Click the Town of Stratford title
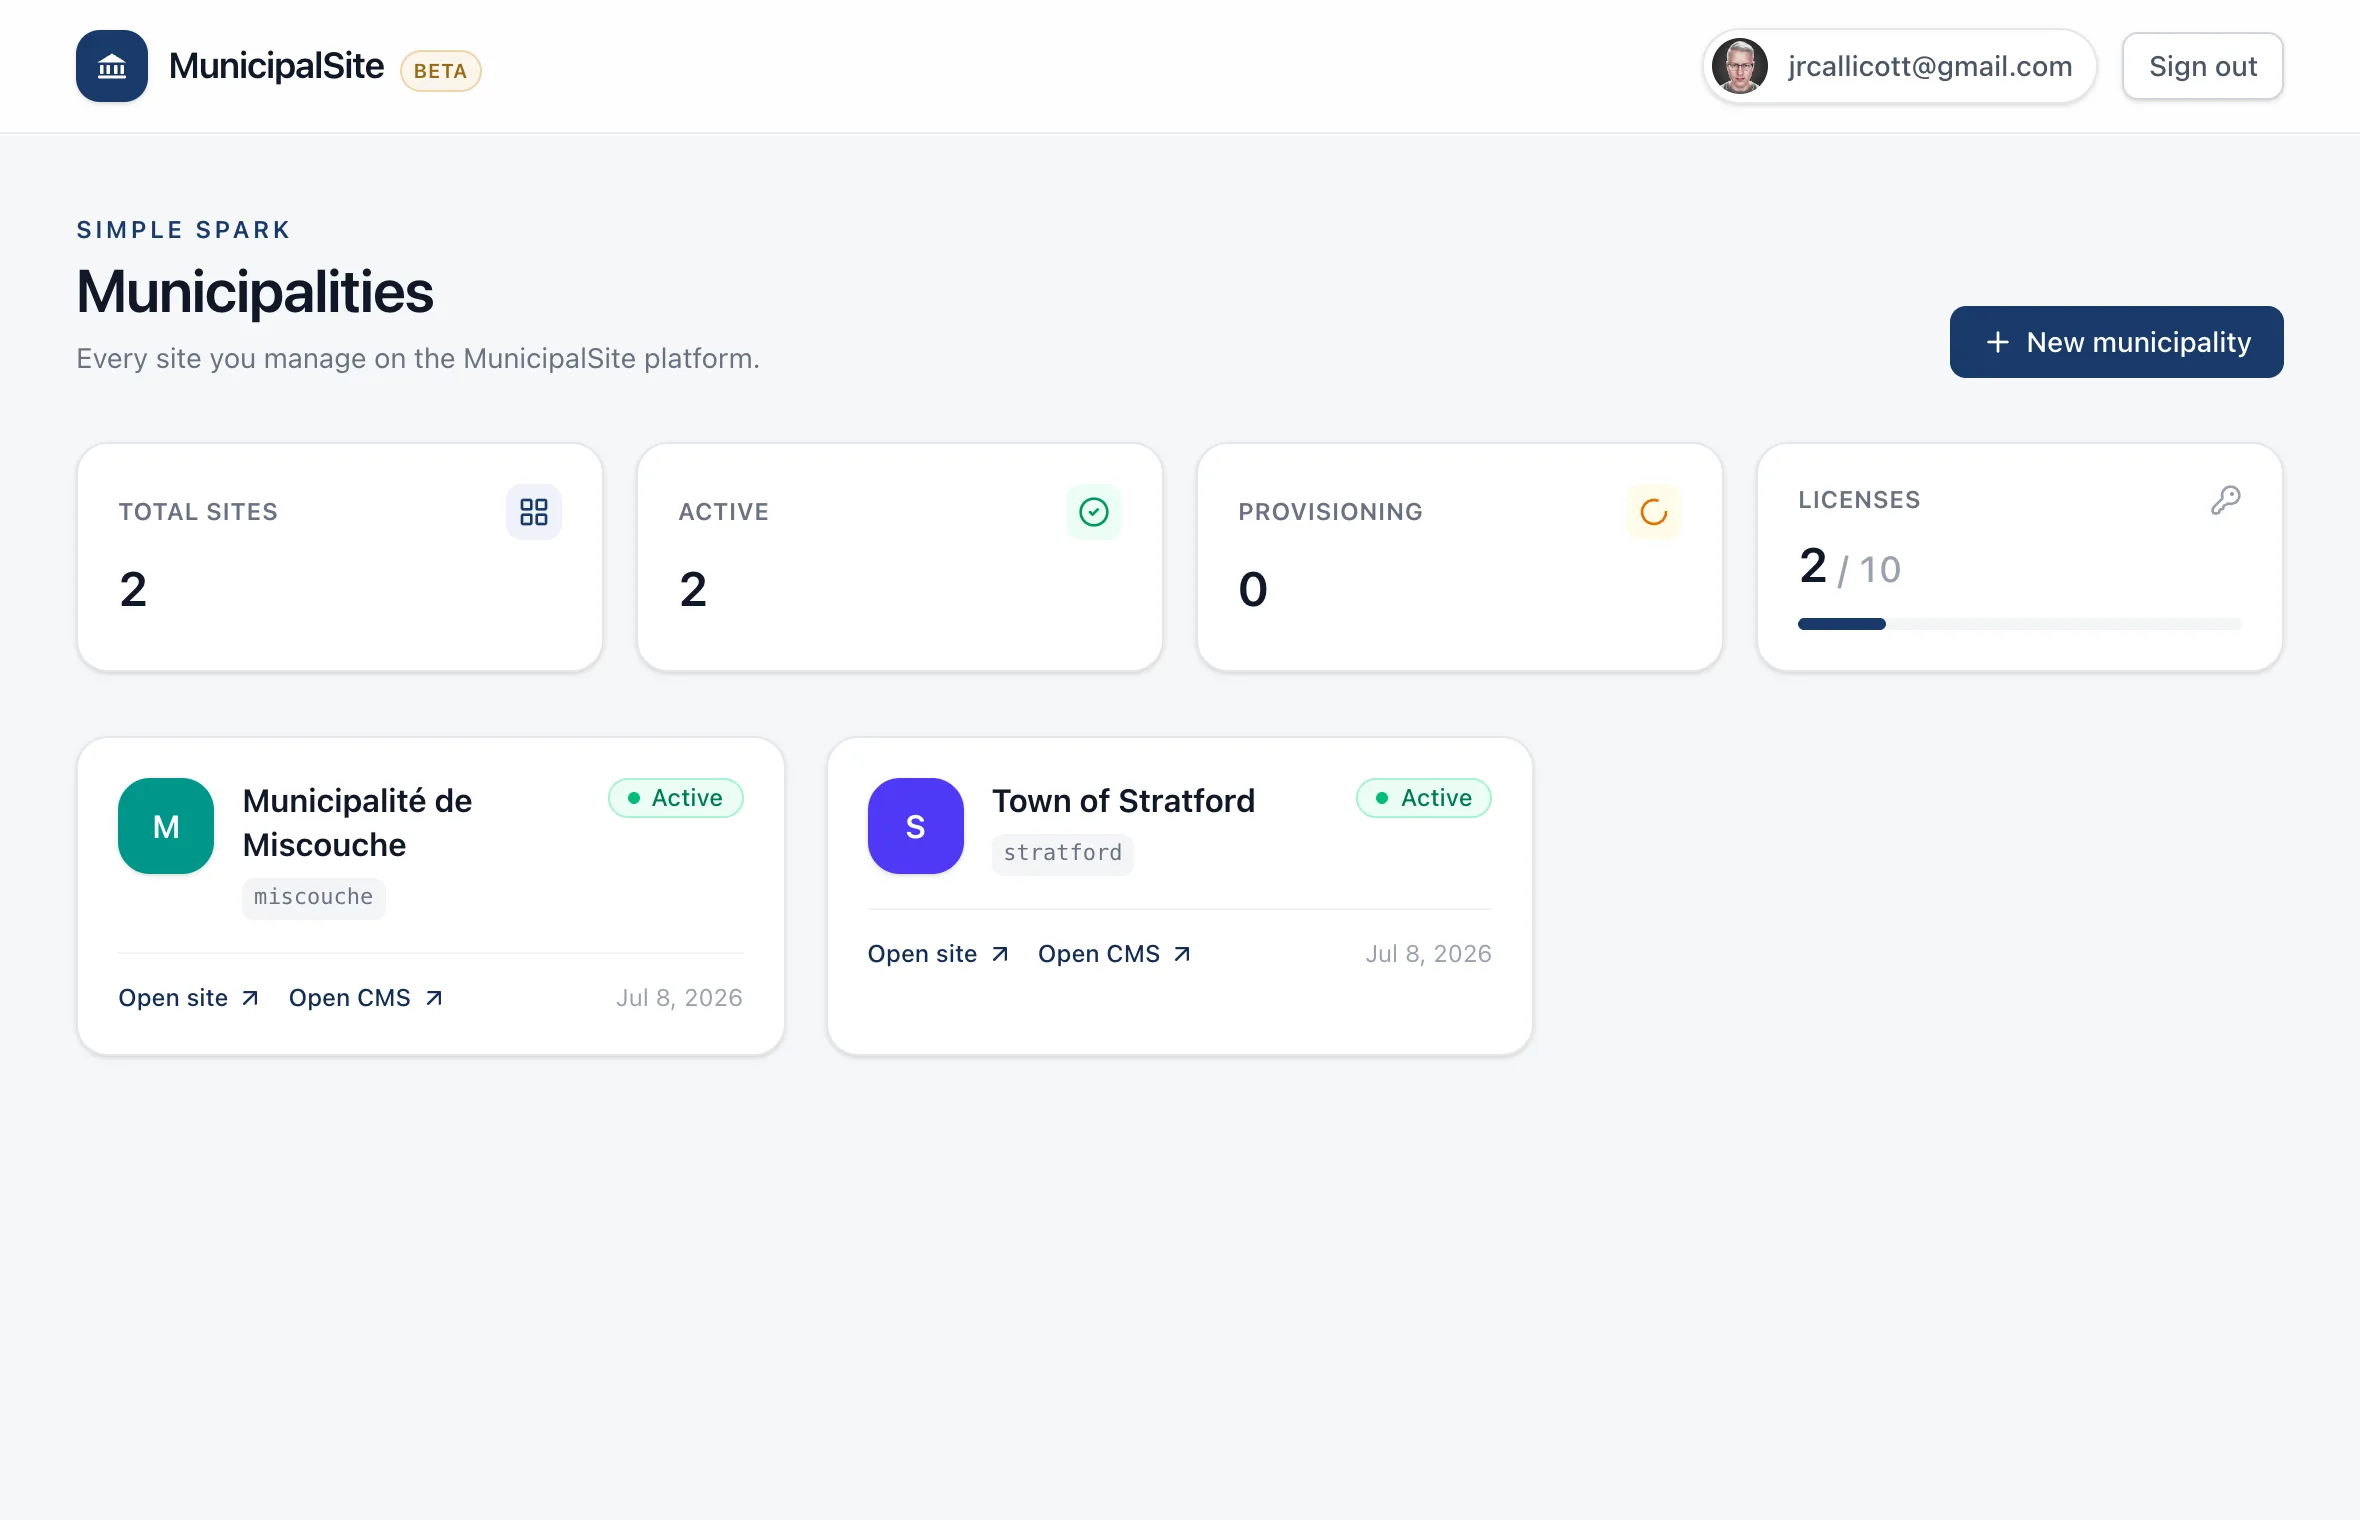The height and width of the screenshot is (1520, 2360). tap(1123, 801)
